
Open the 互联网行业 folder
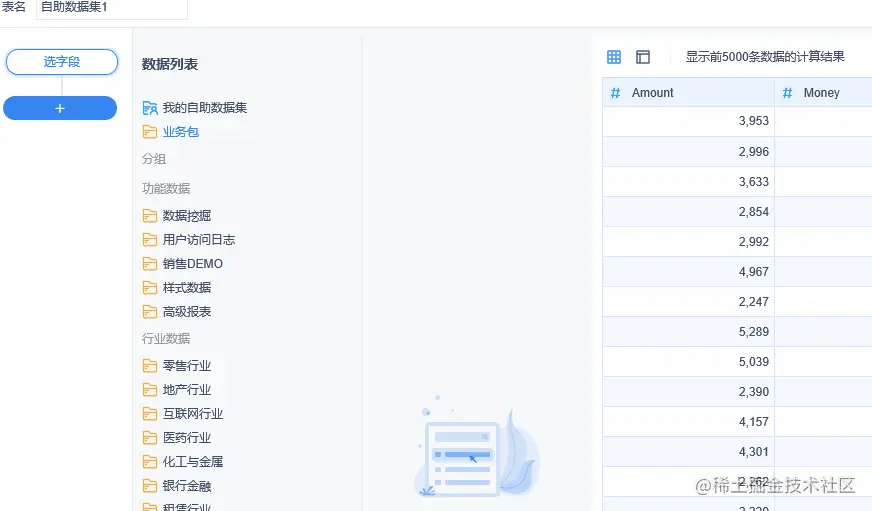[x=192, y=414]
